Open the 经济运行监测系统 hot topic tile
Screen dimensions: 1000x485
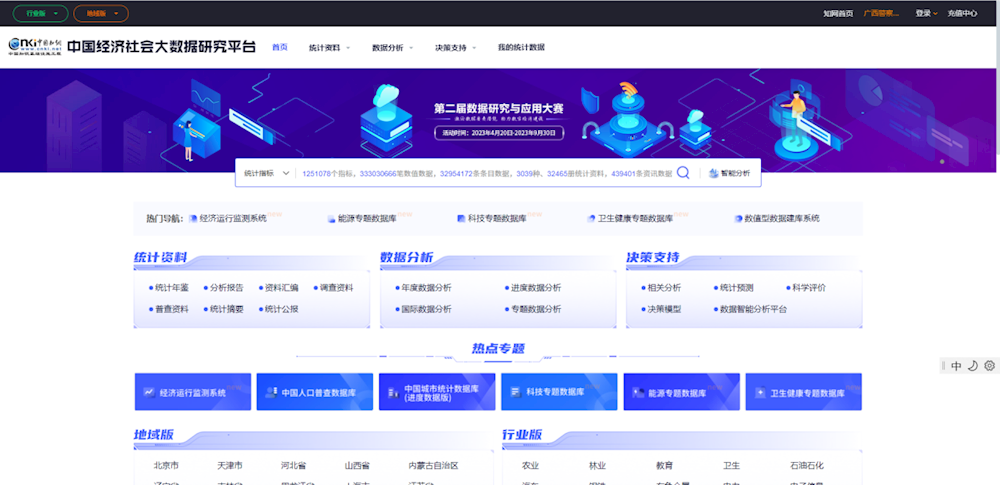(x=190, y=393)
